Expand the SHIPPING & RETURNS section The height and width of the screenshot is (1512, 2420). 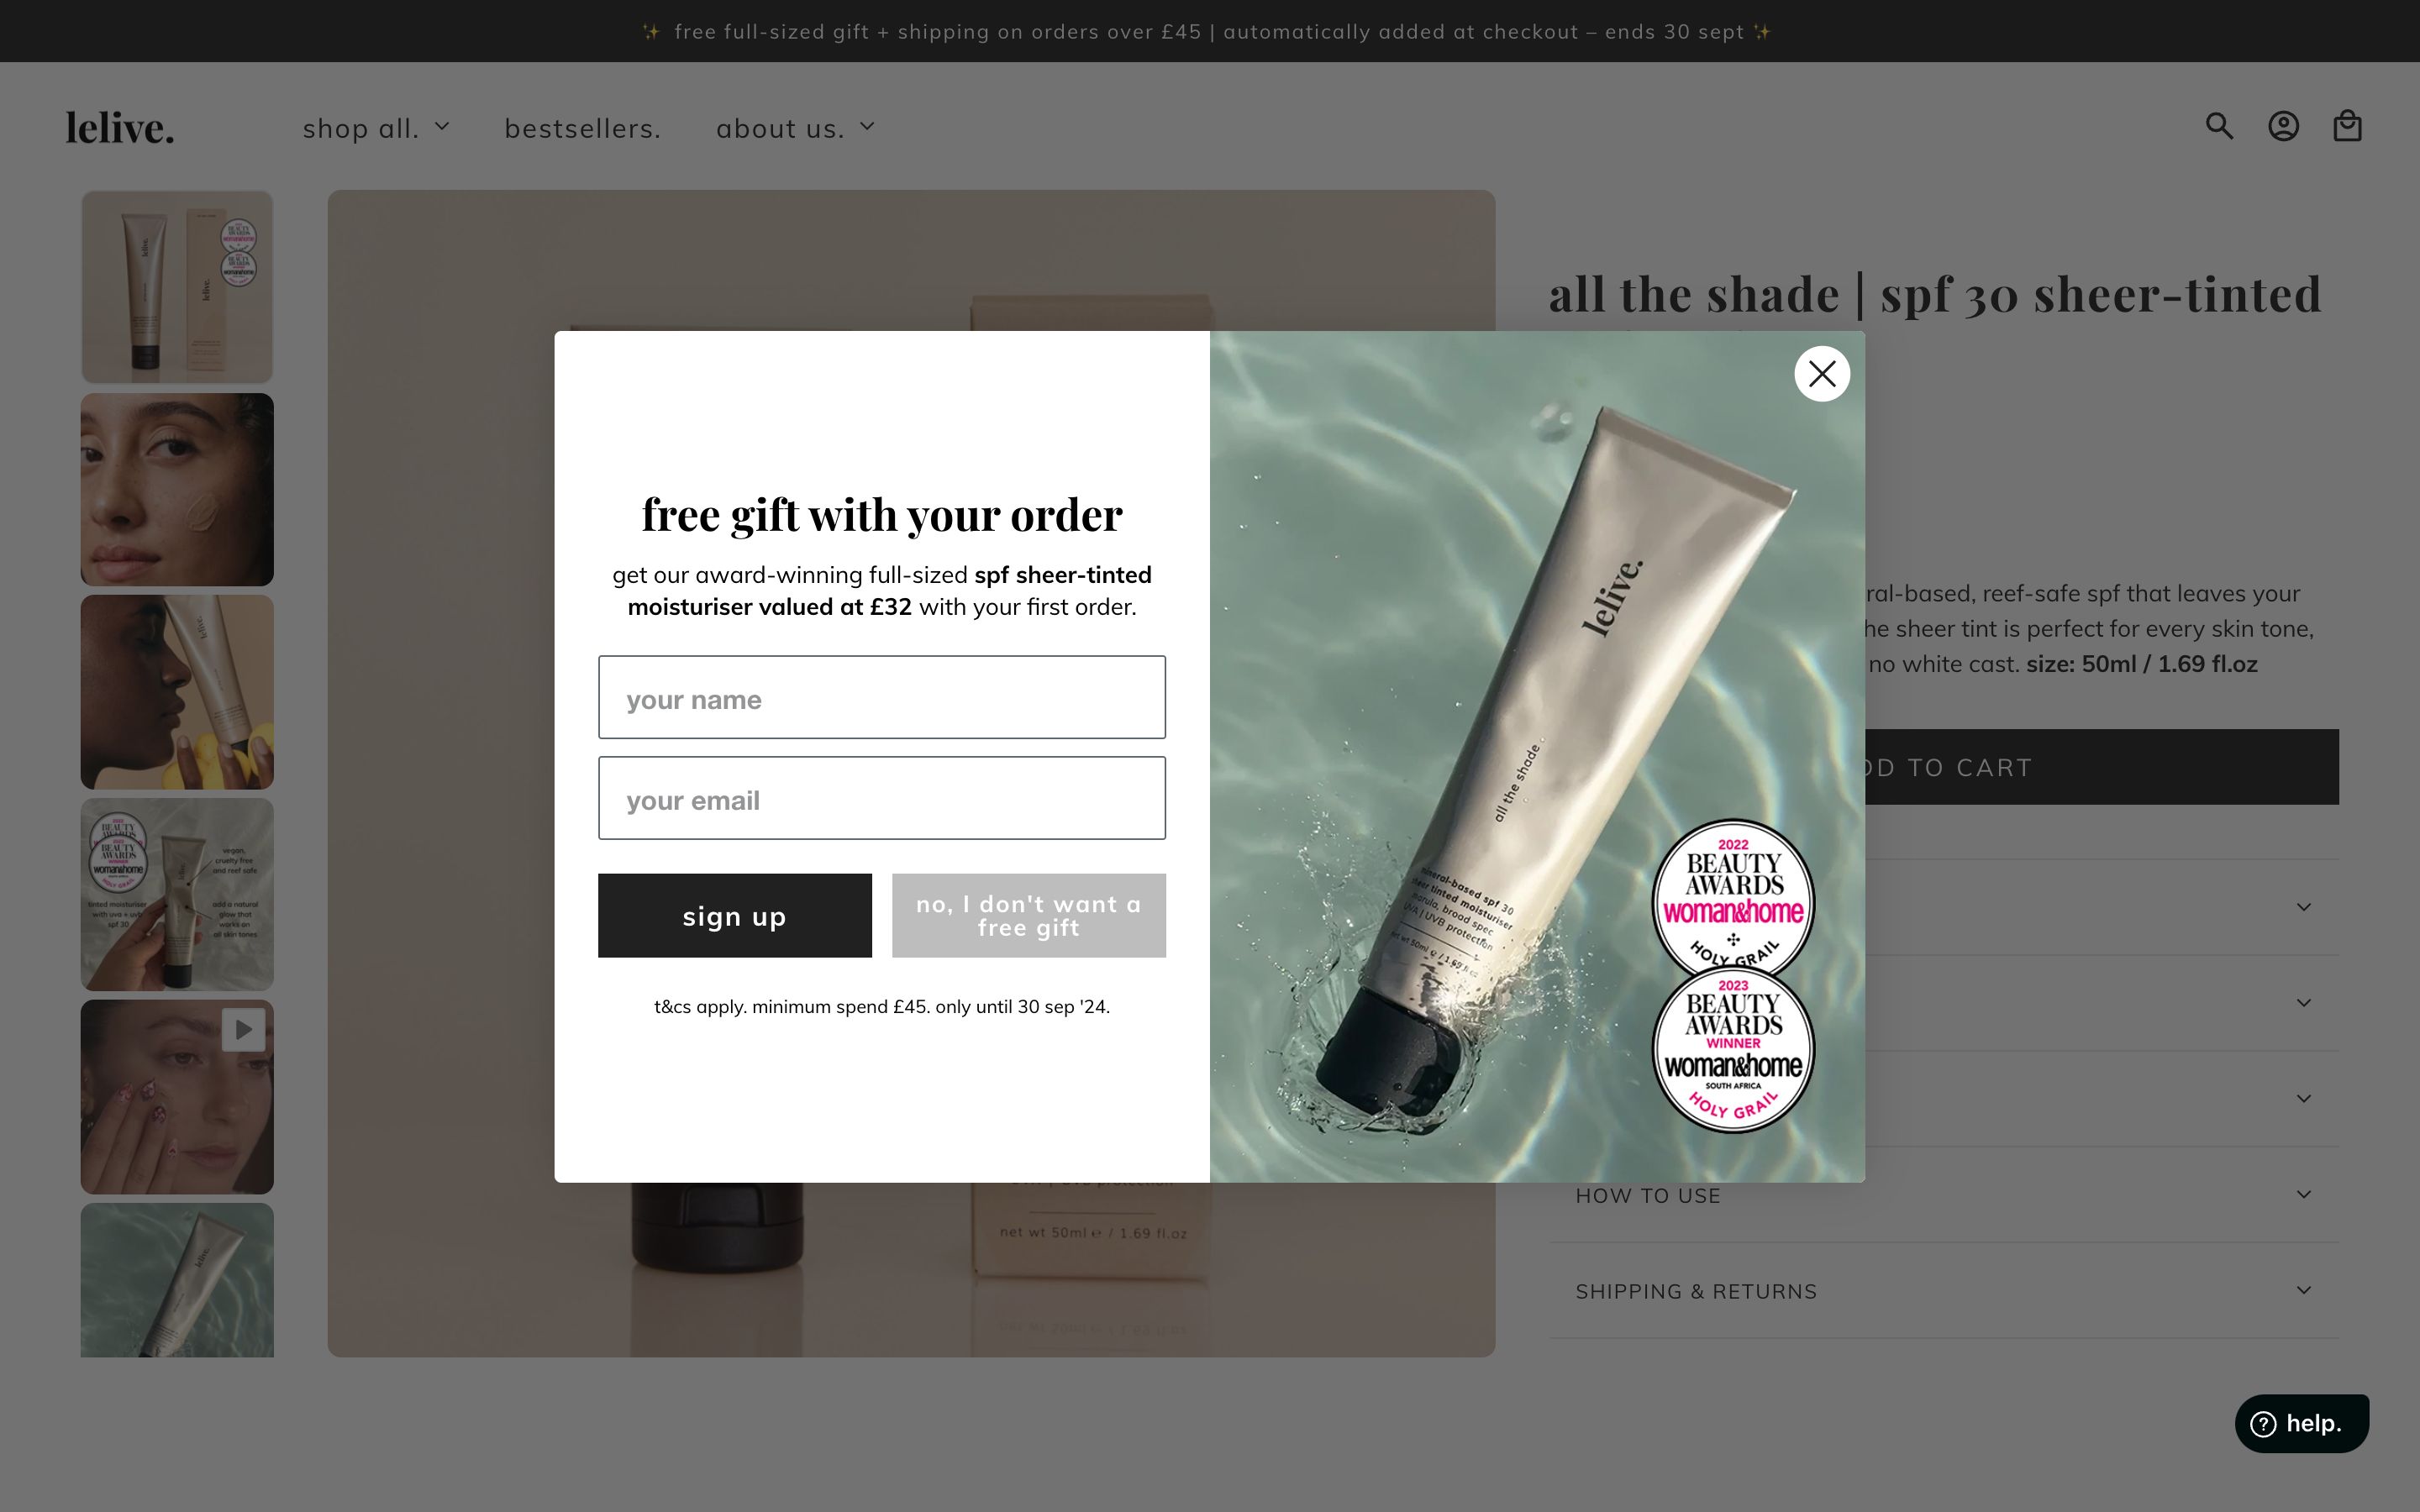1943,1291
